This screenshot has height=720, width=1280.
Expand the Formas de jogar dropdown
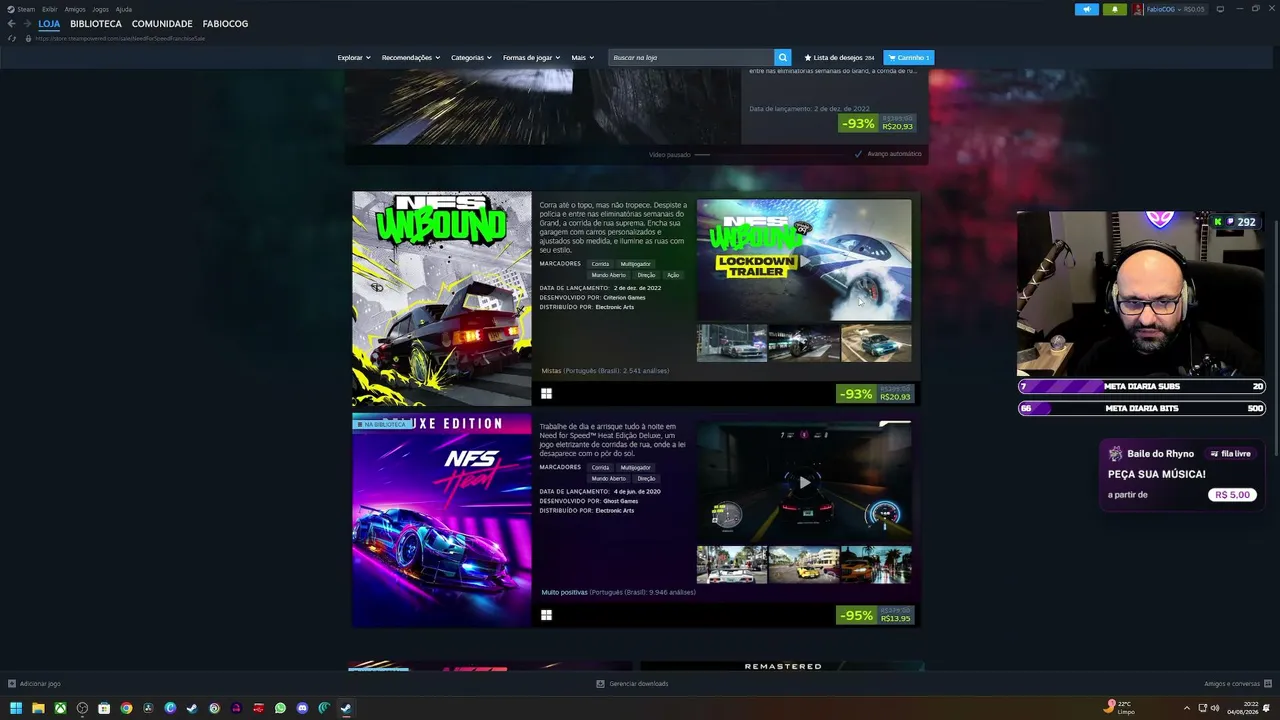(x=532, y=58)
